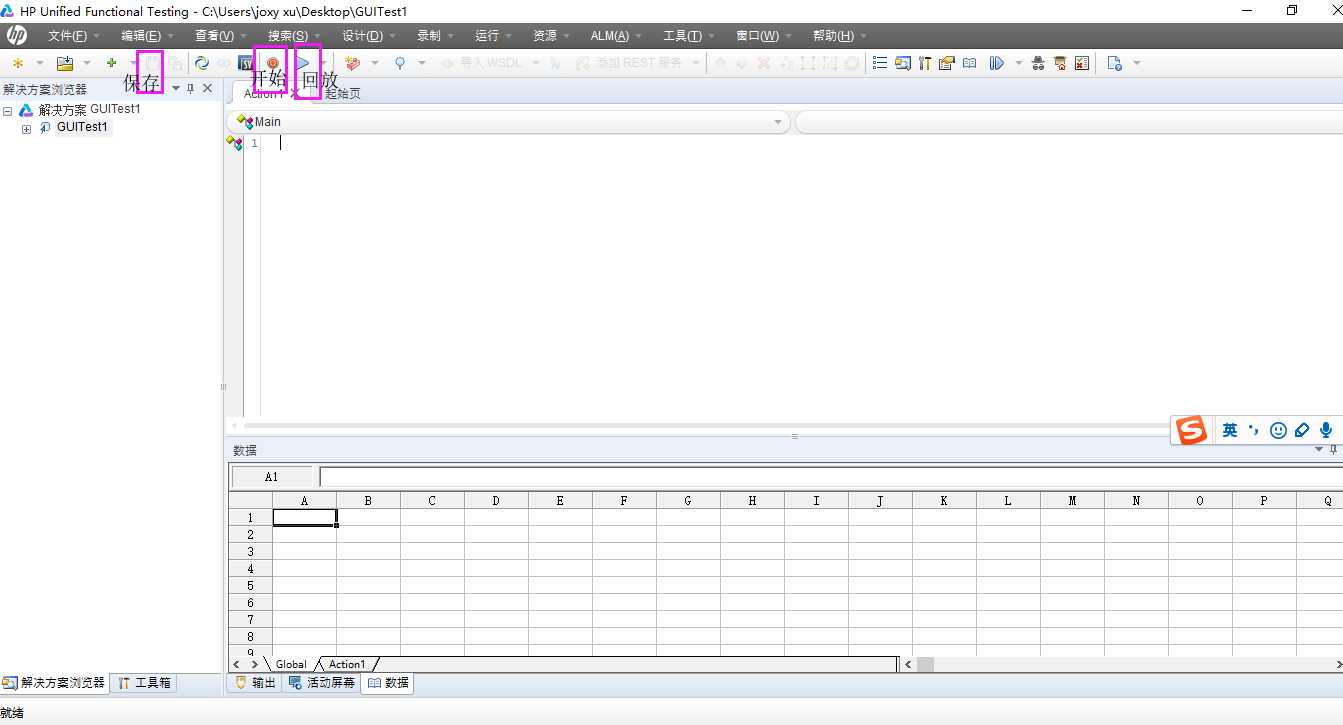Expand the GUITest1 test node
This screenshot has height=725, width=1343.
(27, 128)
